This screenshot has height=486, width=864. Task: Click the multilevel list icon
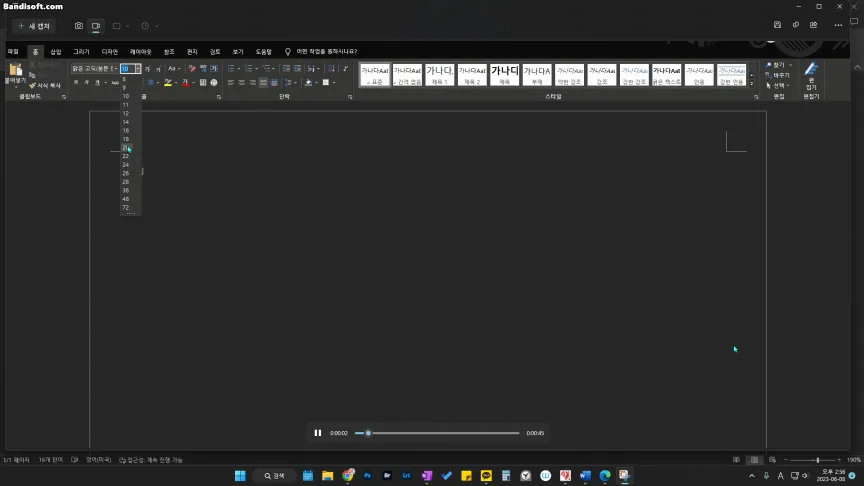point(267,68)
